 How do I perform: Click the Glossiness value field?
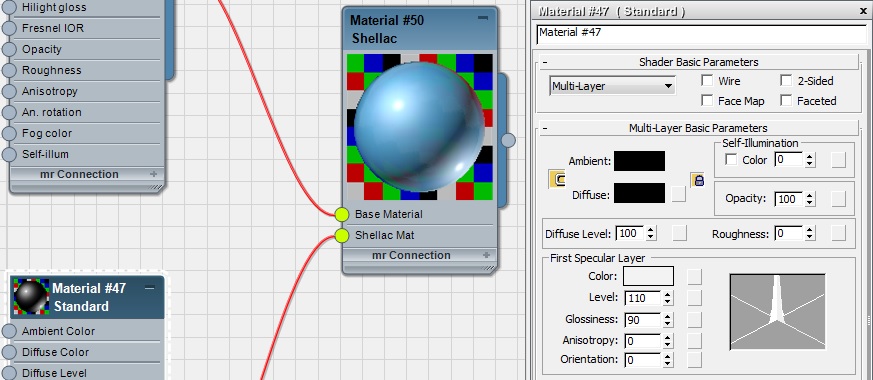click(x=643, y=320)
